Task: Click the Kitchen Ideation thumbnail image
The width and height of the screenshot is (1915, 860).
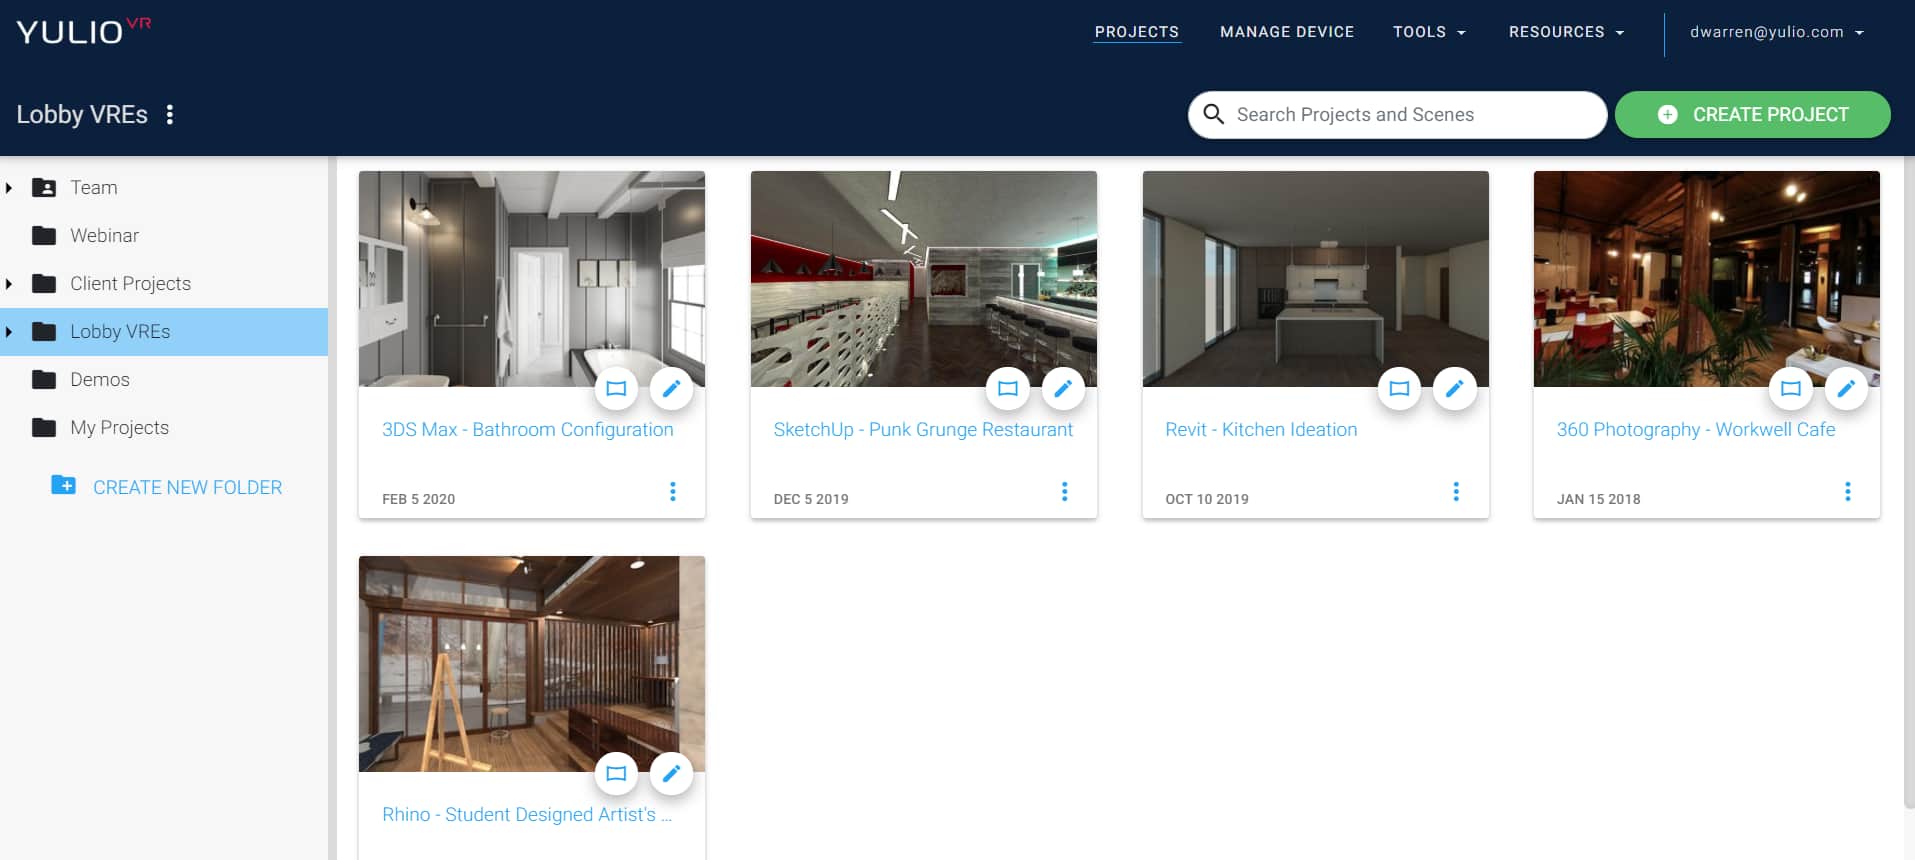Action: (1315, 279)
